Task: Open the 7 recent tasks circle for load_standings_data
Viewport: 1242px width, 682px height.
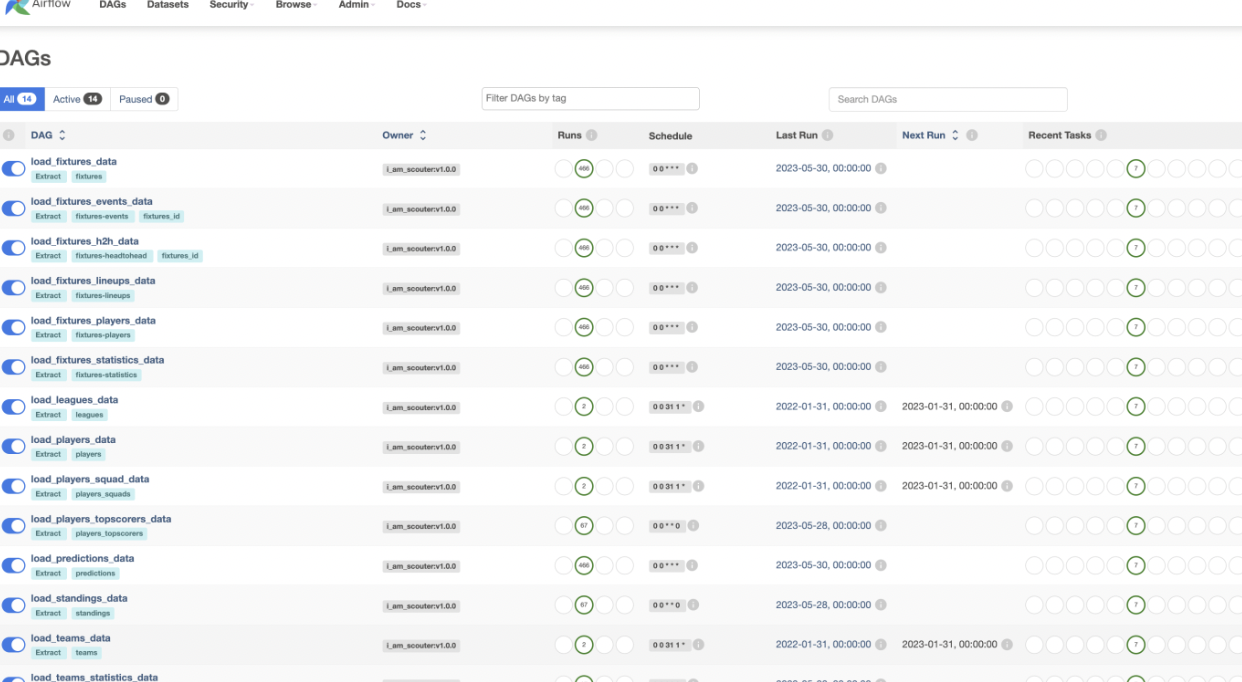Action: point(1135,605)
